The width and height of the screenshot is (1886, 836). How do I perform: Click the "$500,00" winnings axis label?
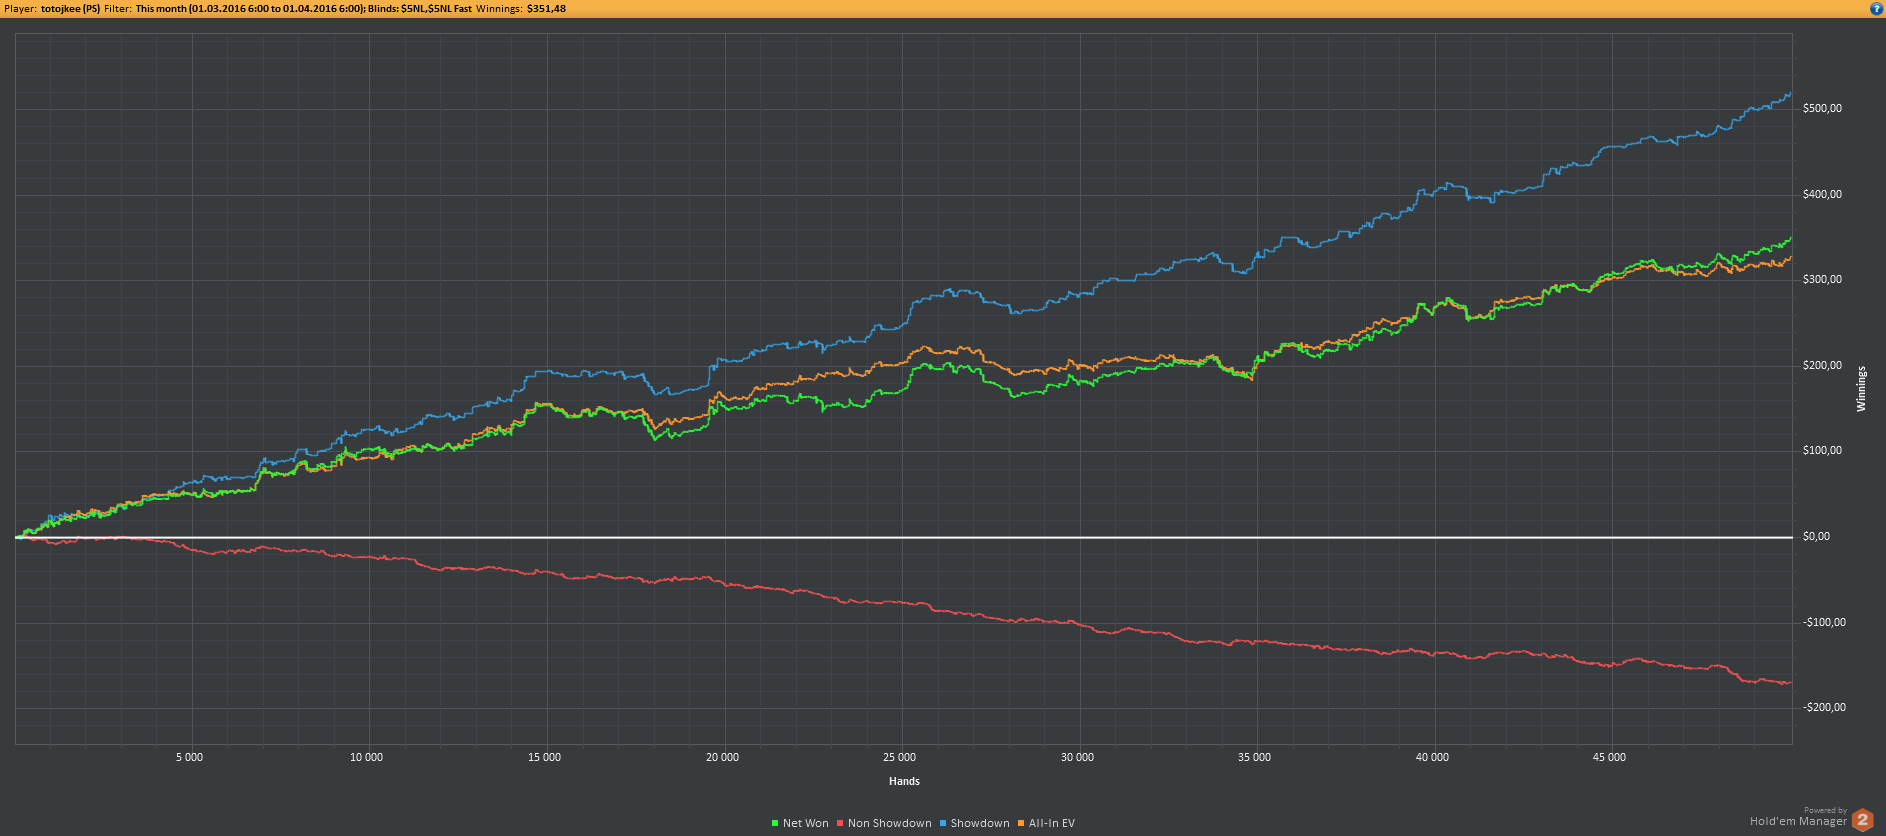1822,108
